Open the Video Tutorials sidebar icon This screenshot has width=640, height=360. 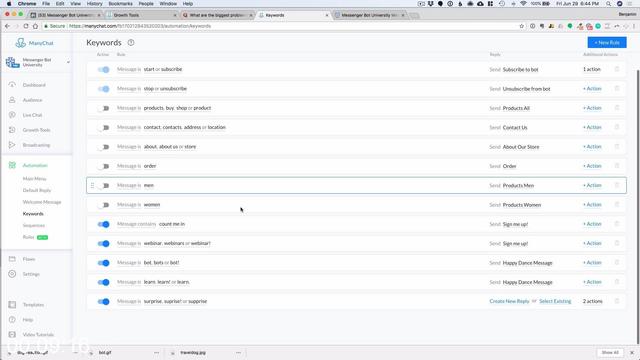tap(12, 335)
